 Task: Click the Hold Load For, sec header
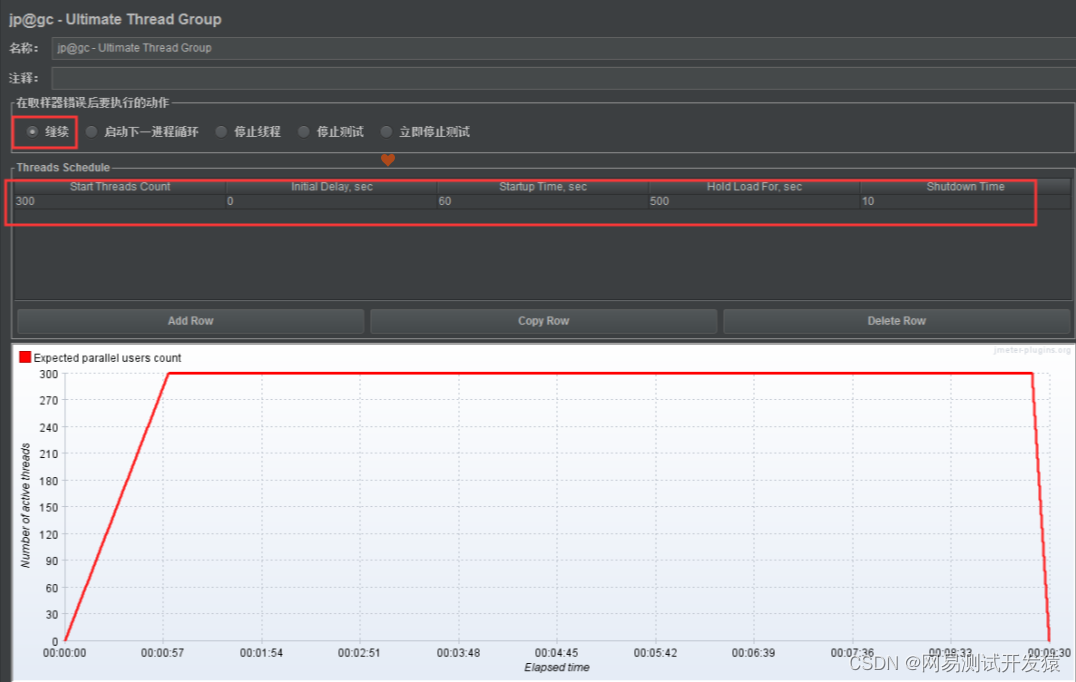754,187
